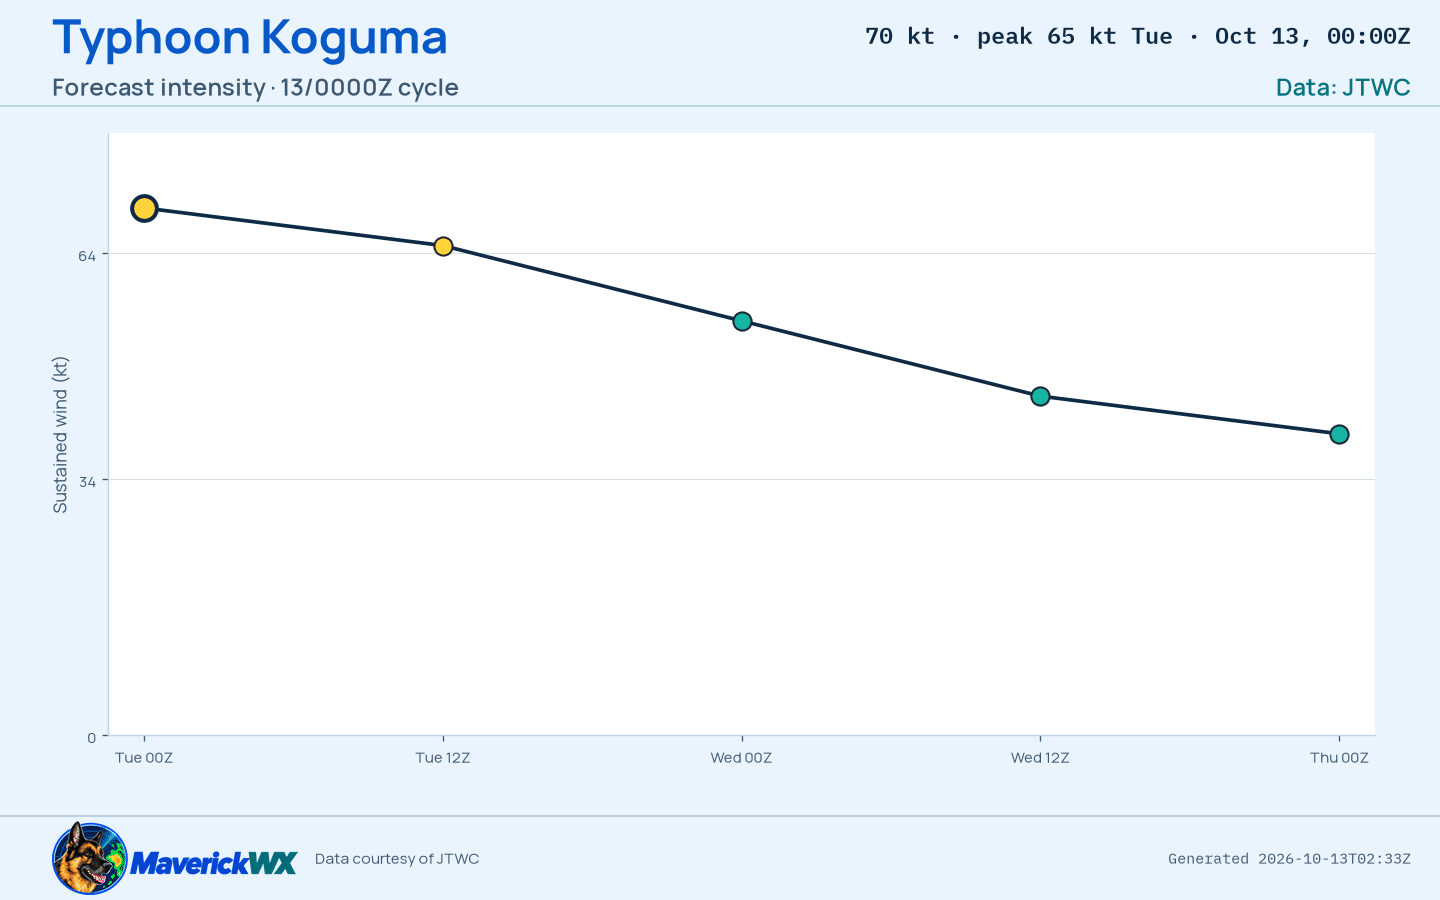The image size is (1440, 900).
Task: Click the 'Data: JTWC' source label
Action: coord(1343,87)
